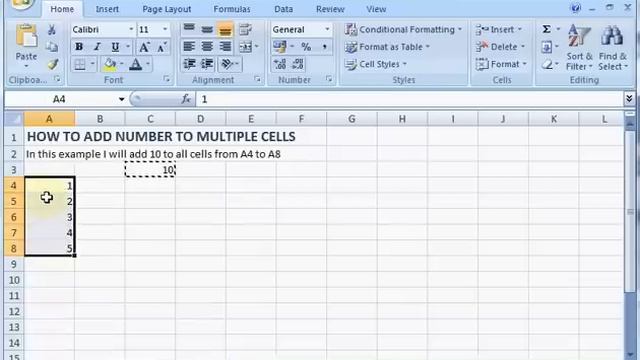Image resolution: width=640 pixels, height=360 pixels.
Task: Click Decrease Indent icon
Action: coord(189,64)
